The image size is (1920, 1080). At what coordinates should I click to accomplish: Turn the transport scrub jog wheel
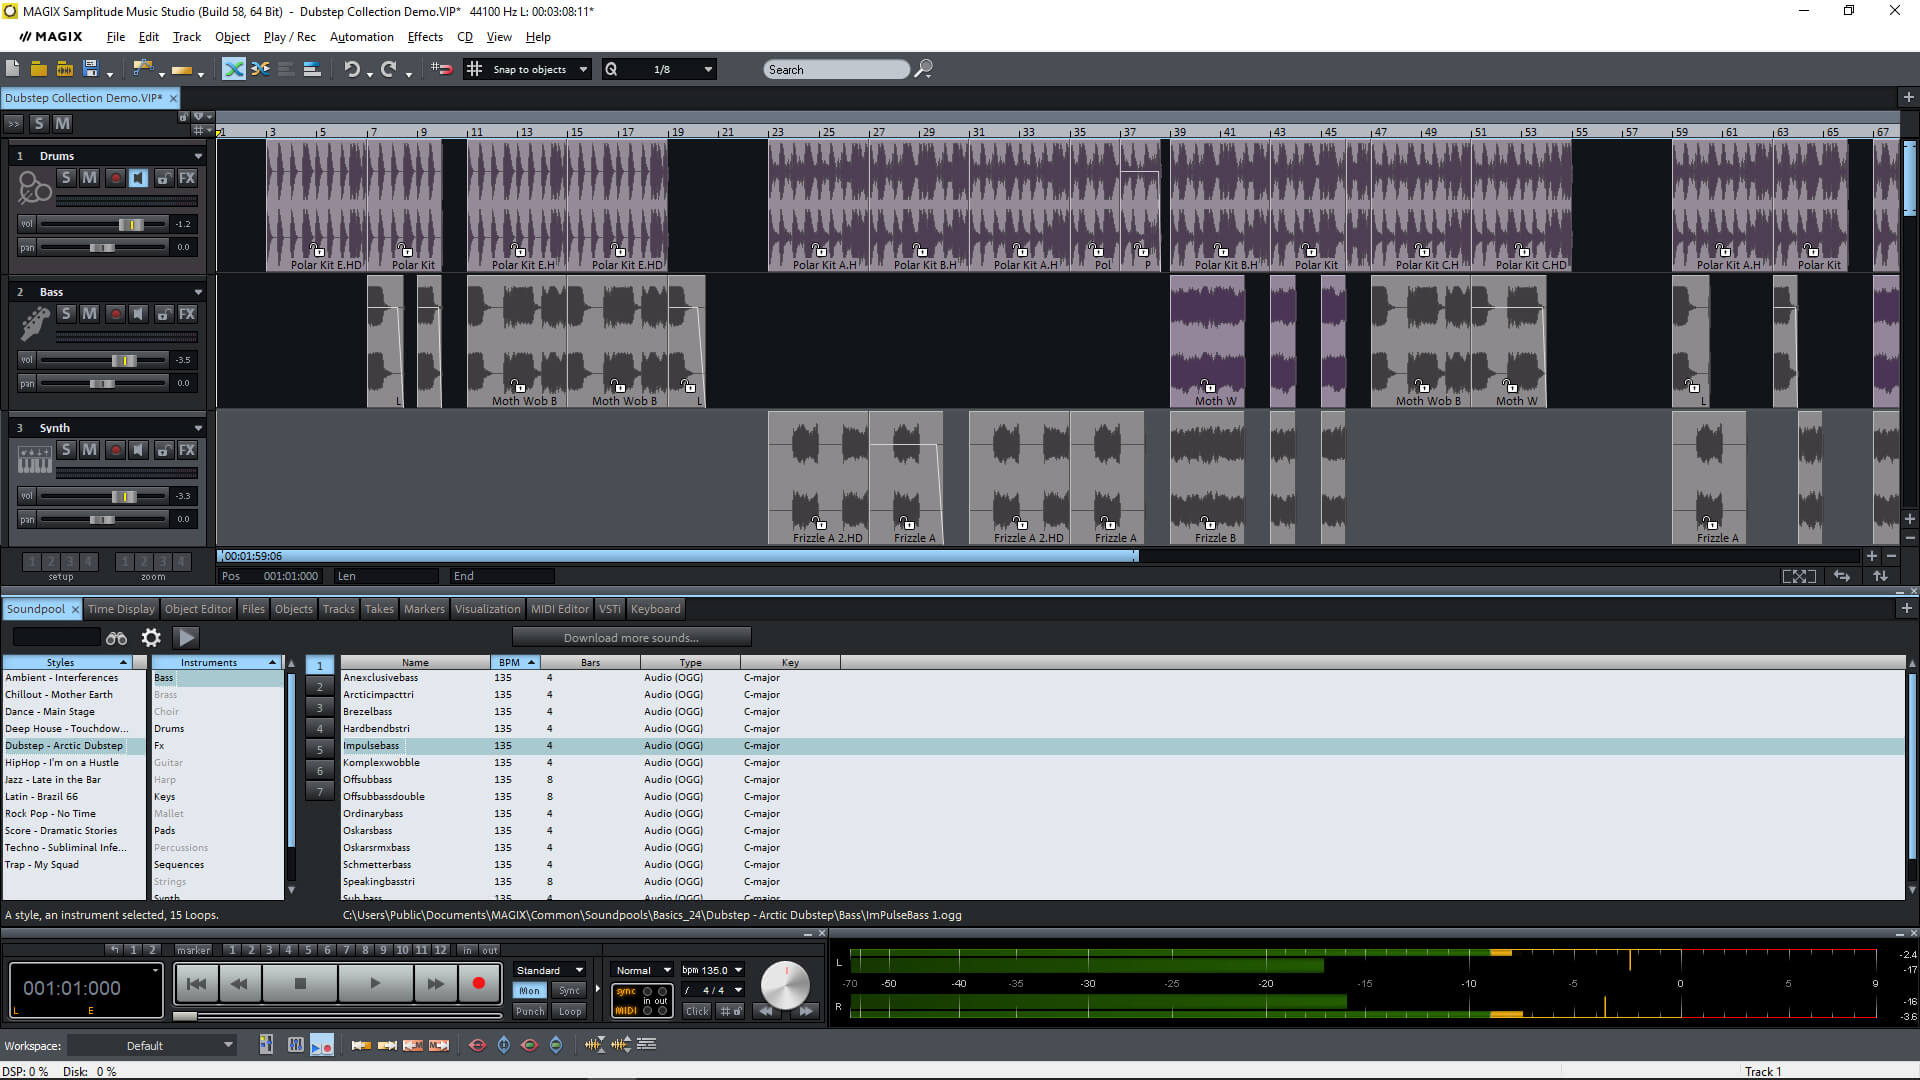click(x=785, y=985)
